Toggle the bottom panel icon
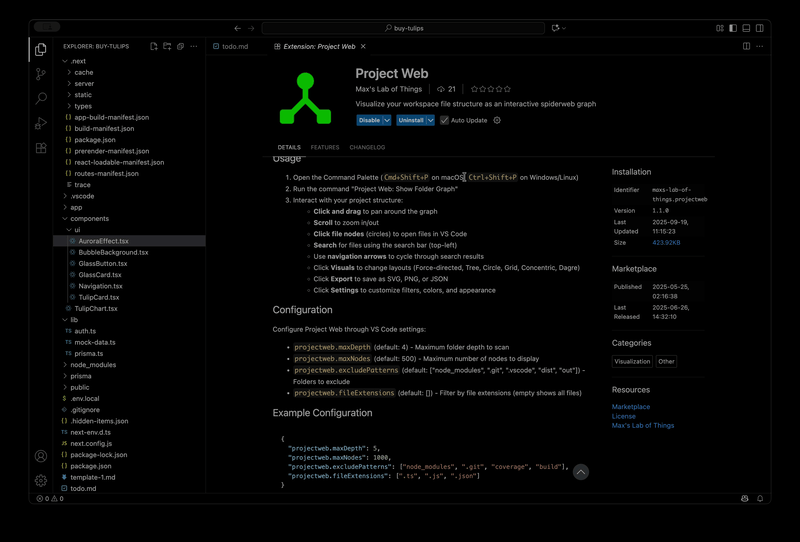This screenshot has height=542, width=800. click(746, 28)
